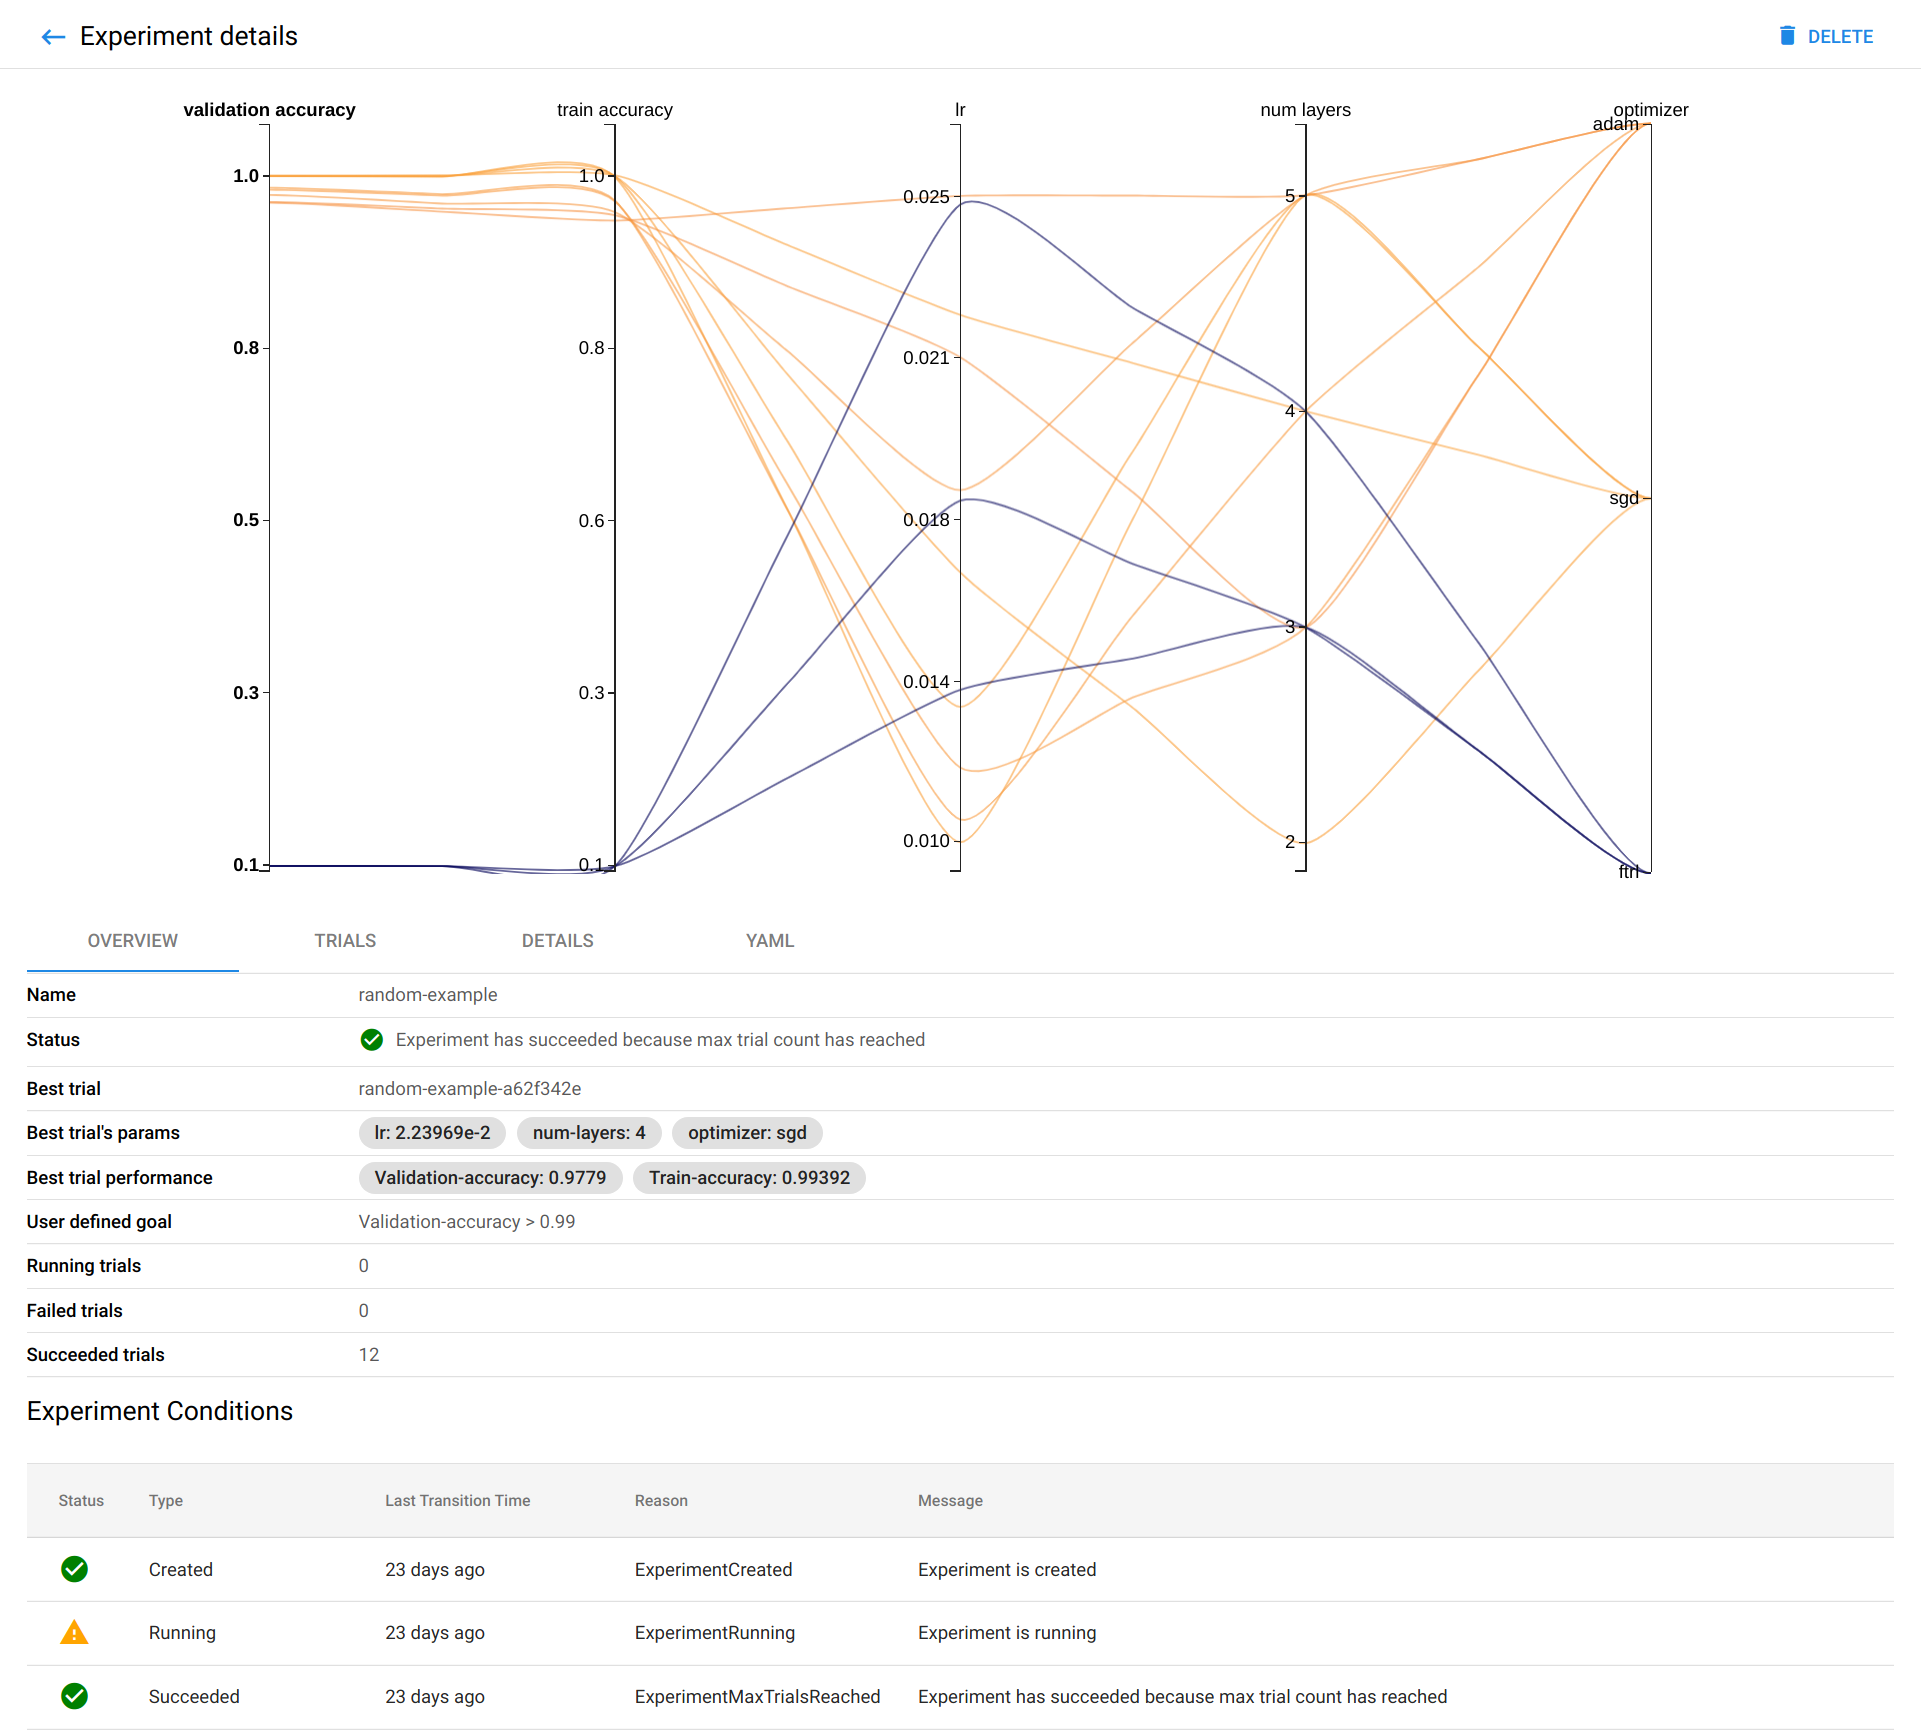Screen dimensions: 1921x1731
Task: Click best trial random-example-a62f342e
Action: coord(469,1088)
